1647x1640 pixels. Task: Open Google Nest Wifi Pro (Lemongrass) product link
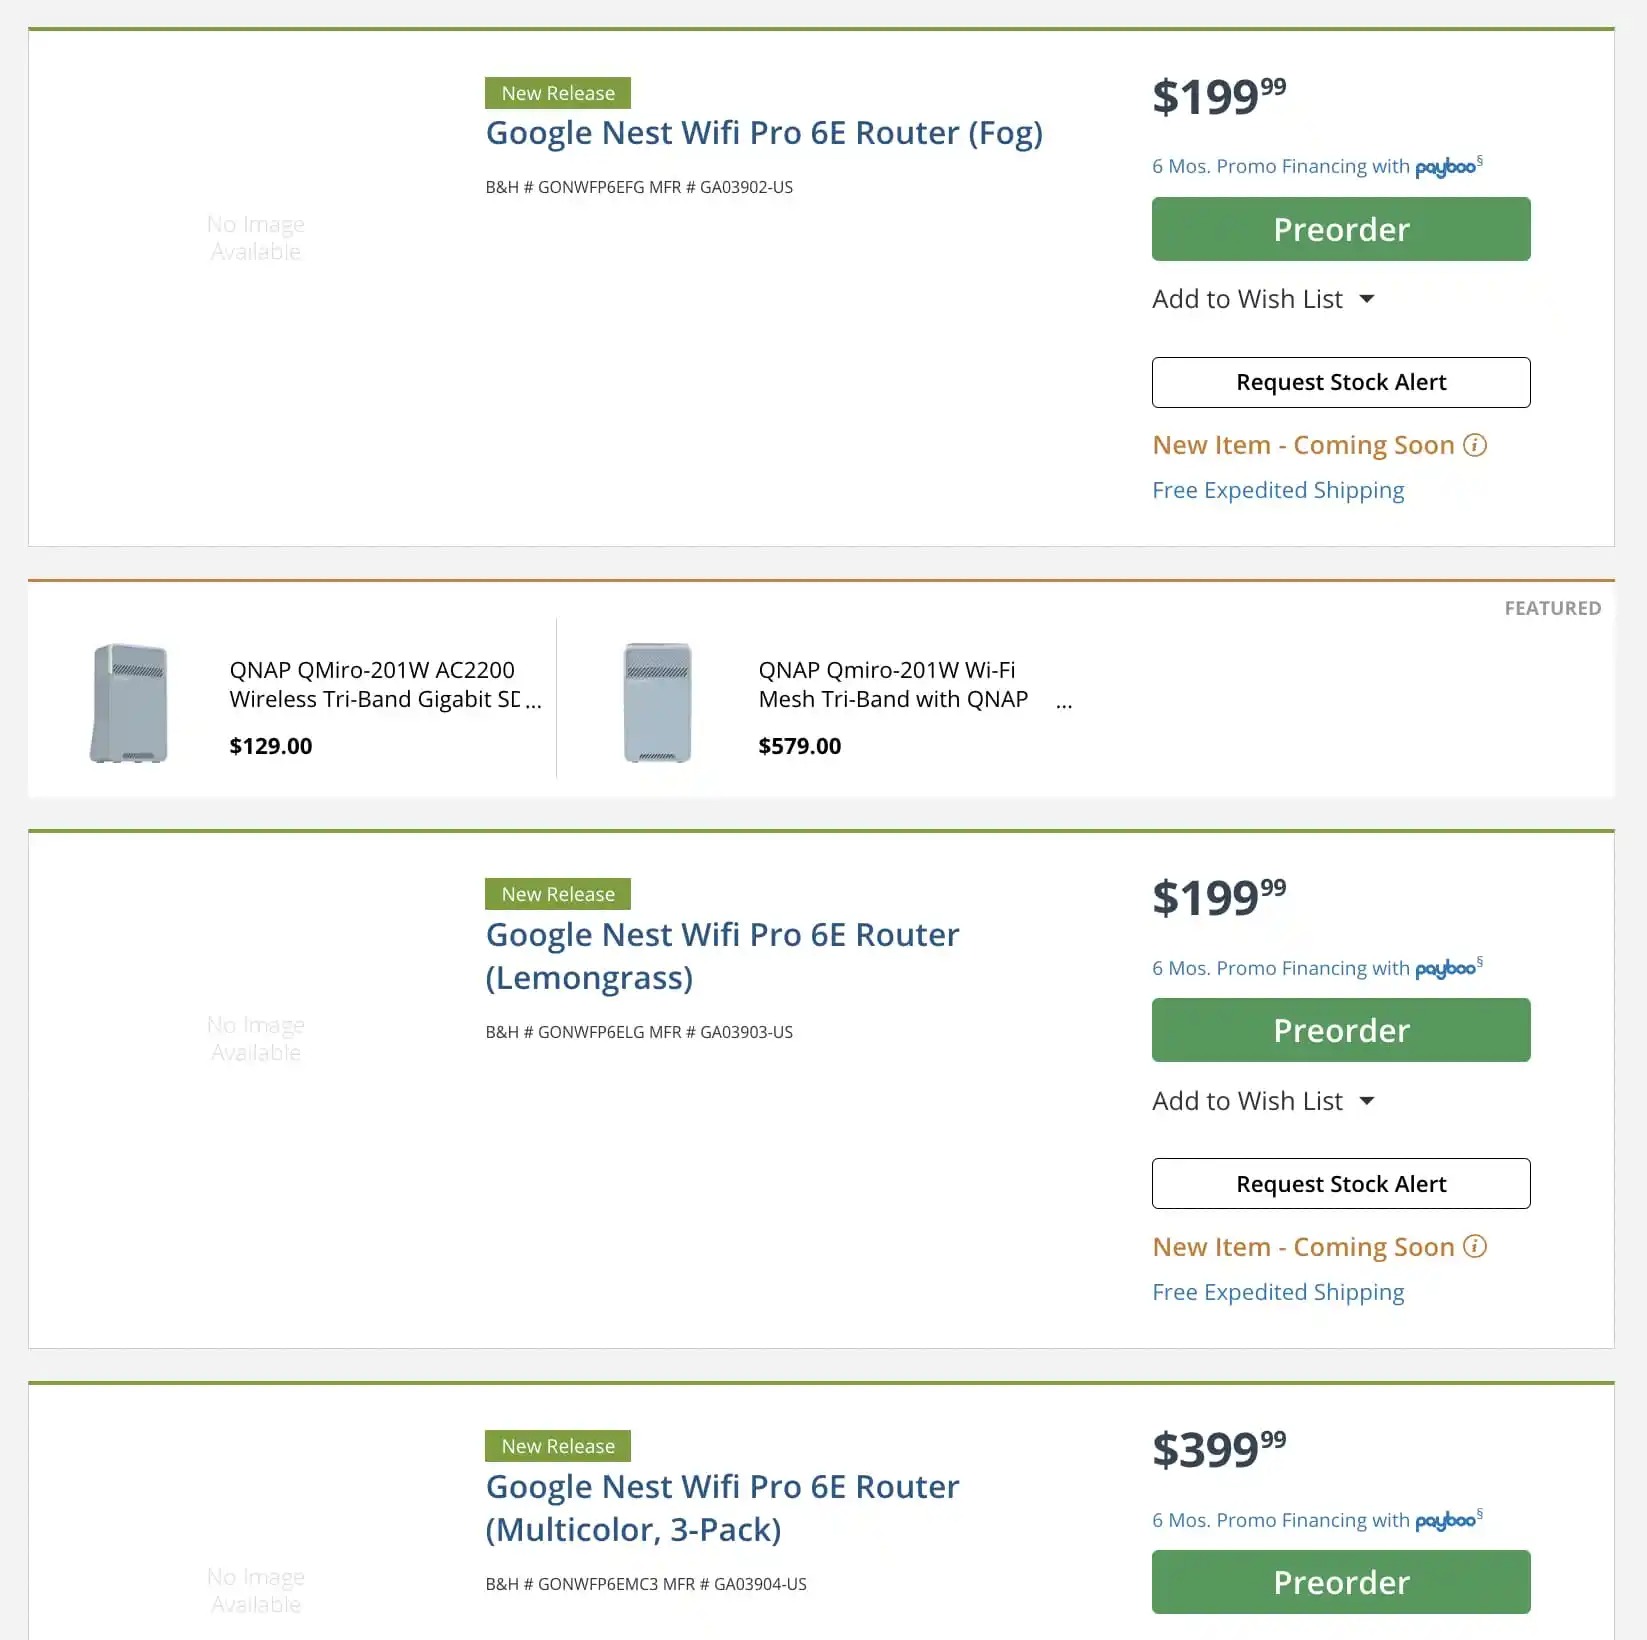[x=722, y=956]
